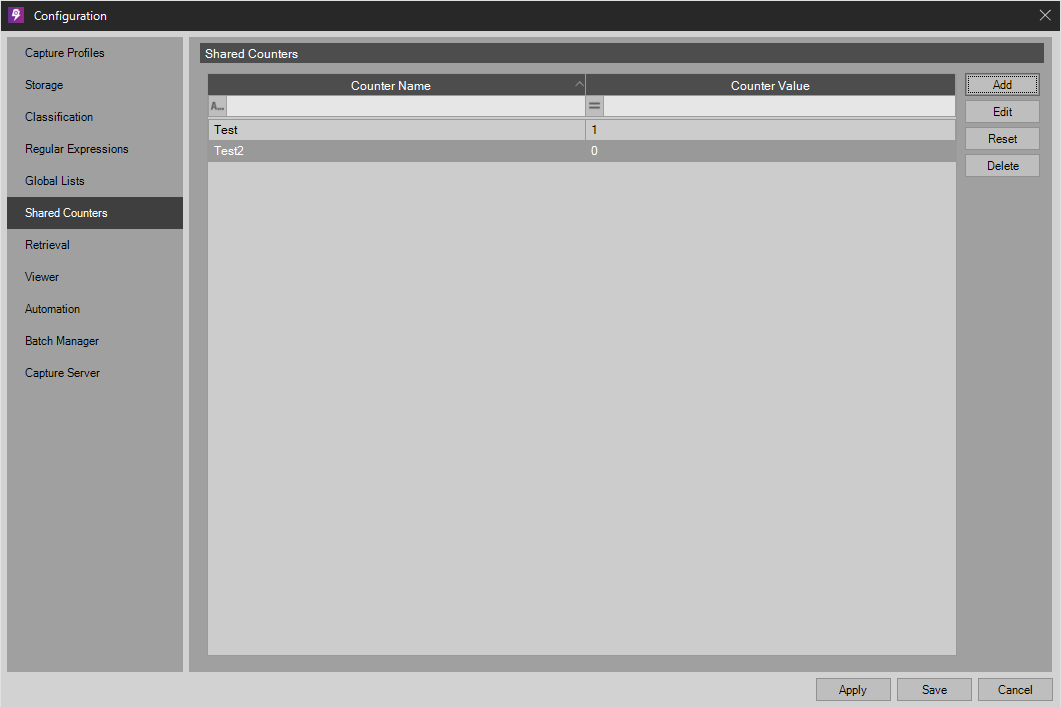Open the Automation section
This screenshot has width=1061, height=707.
pyautogui.click(x=95, y=309)
